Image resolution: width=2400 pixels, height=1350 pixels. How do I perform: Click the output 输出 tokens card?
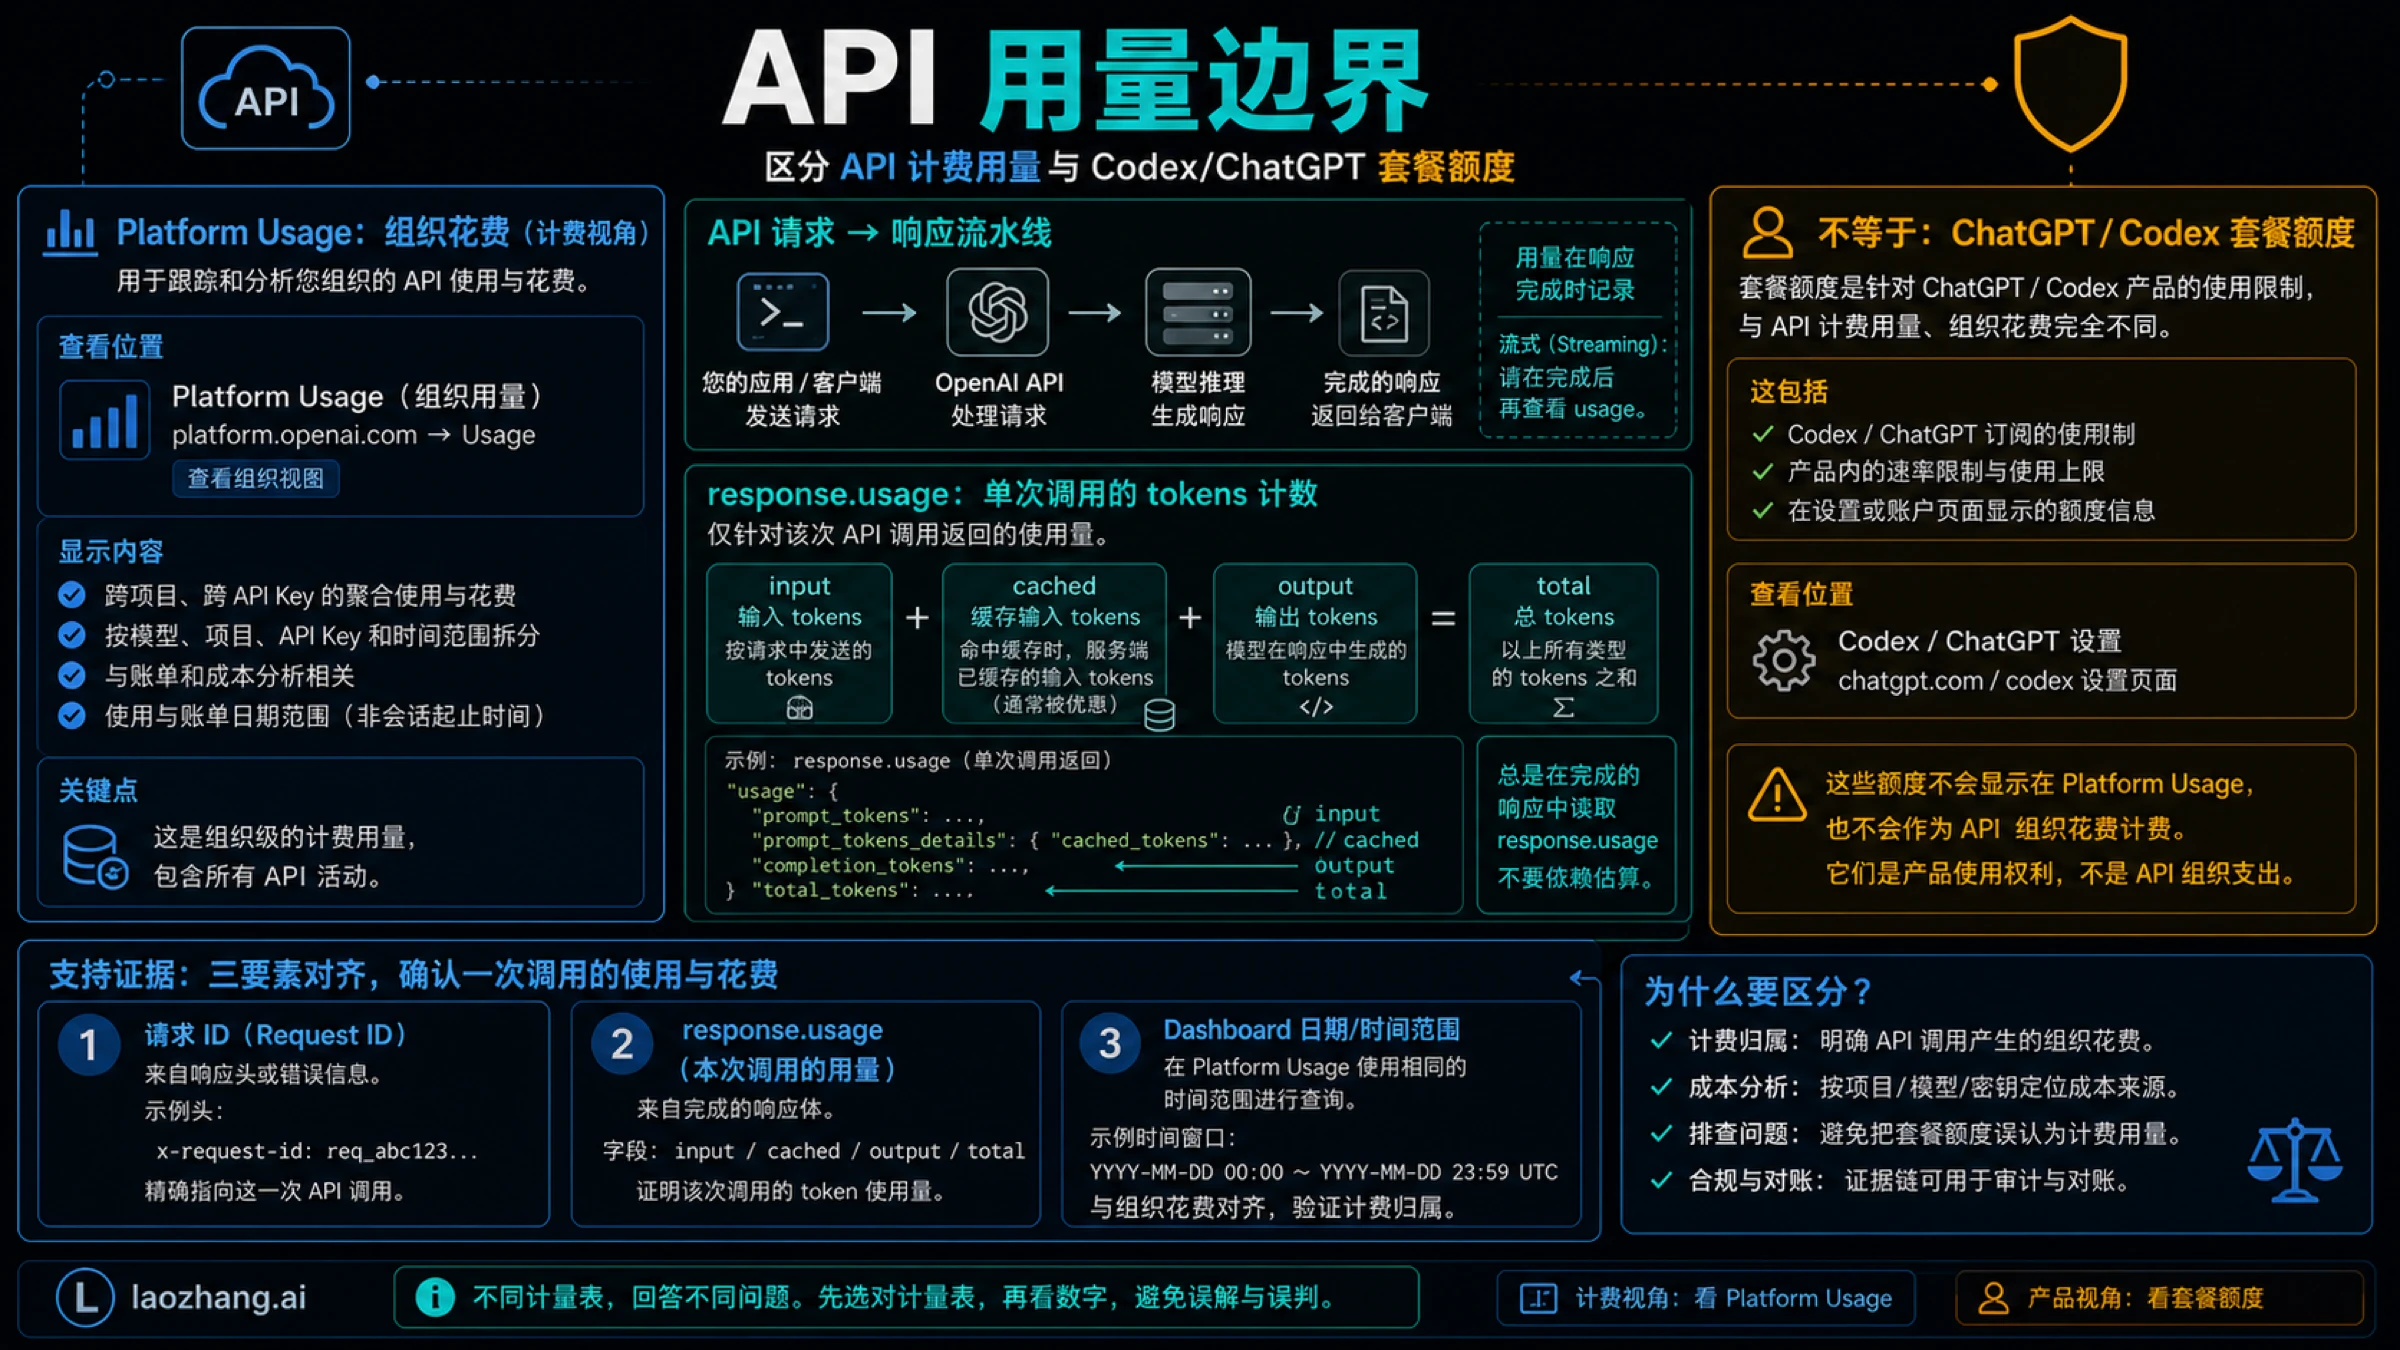tap(1315, 643)
